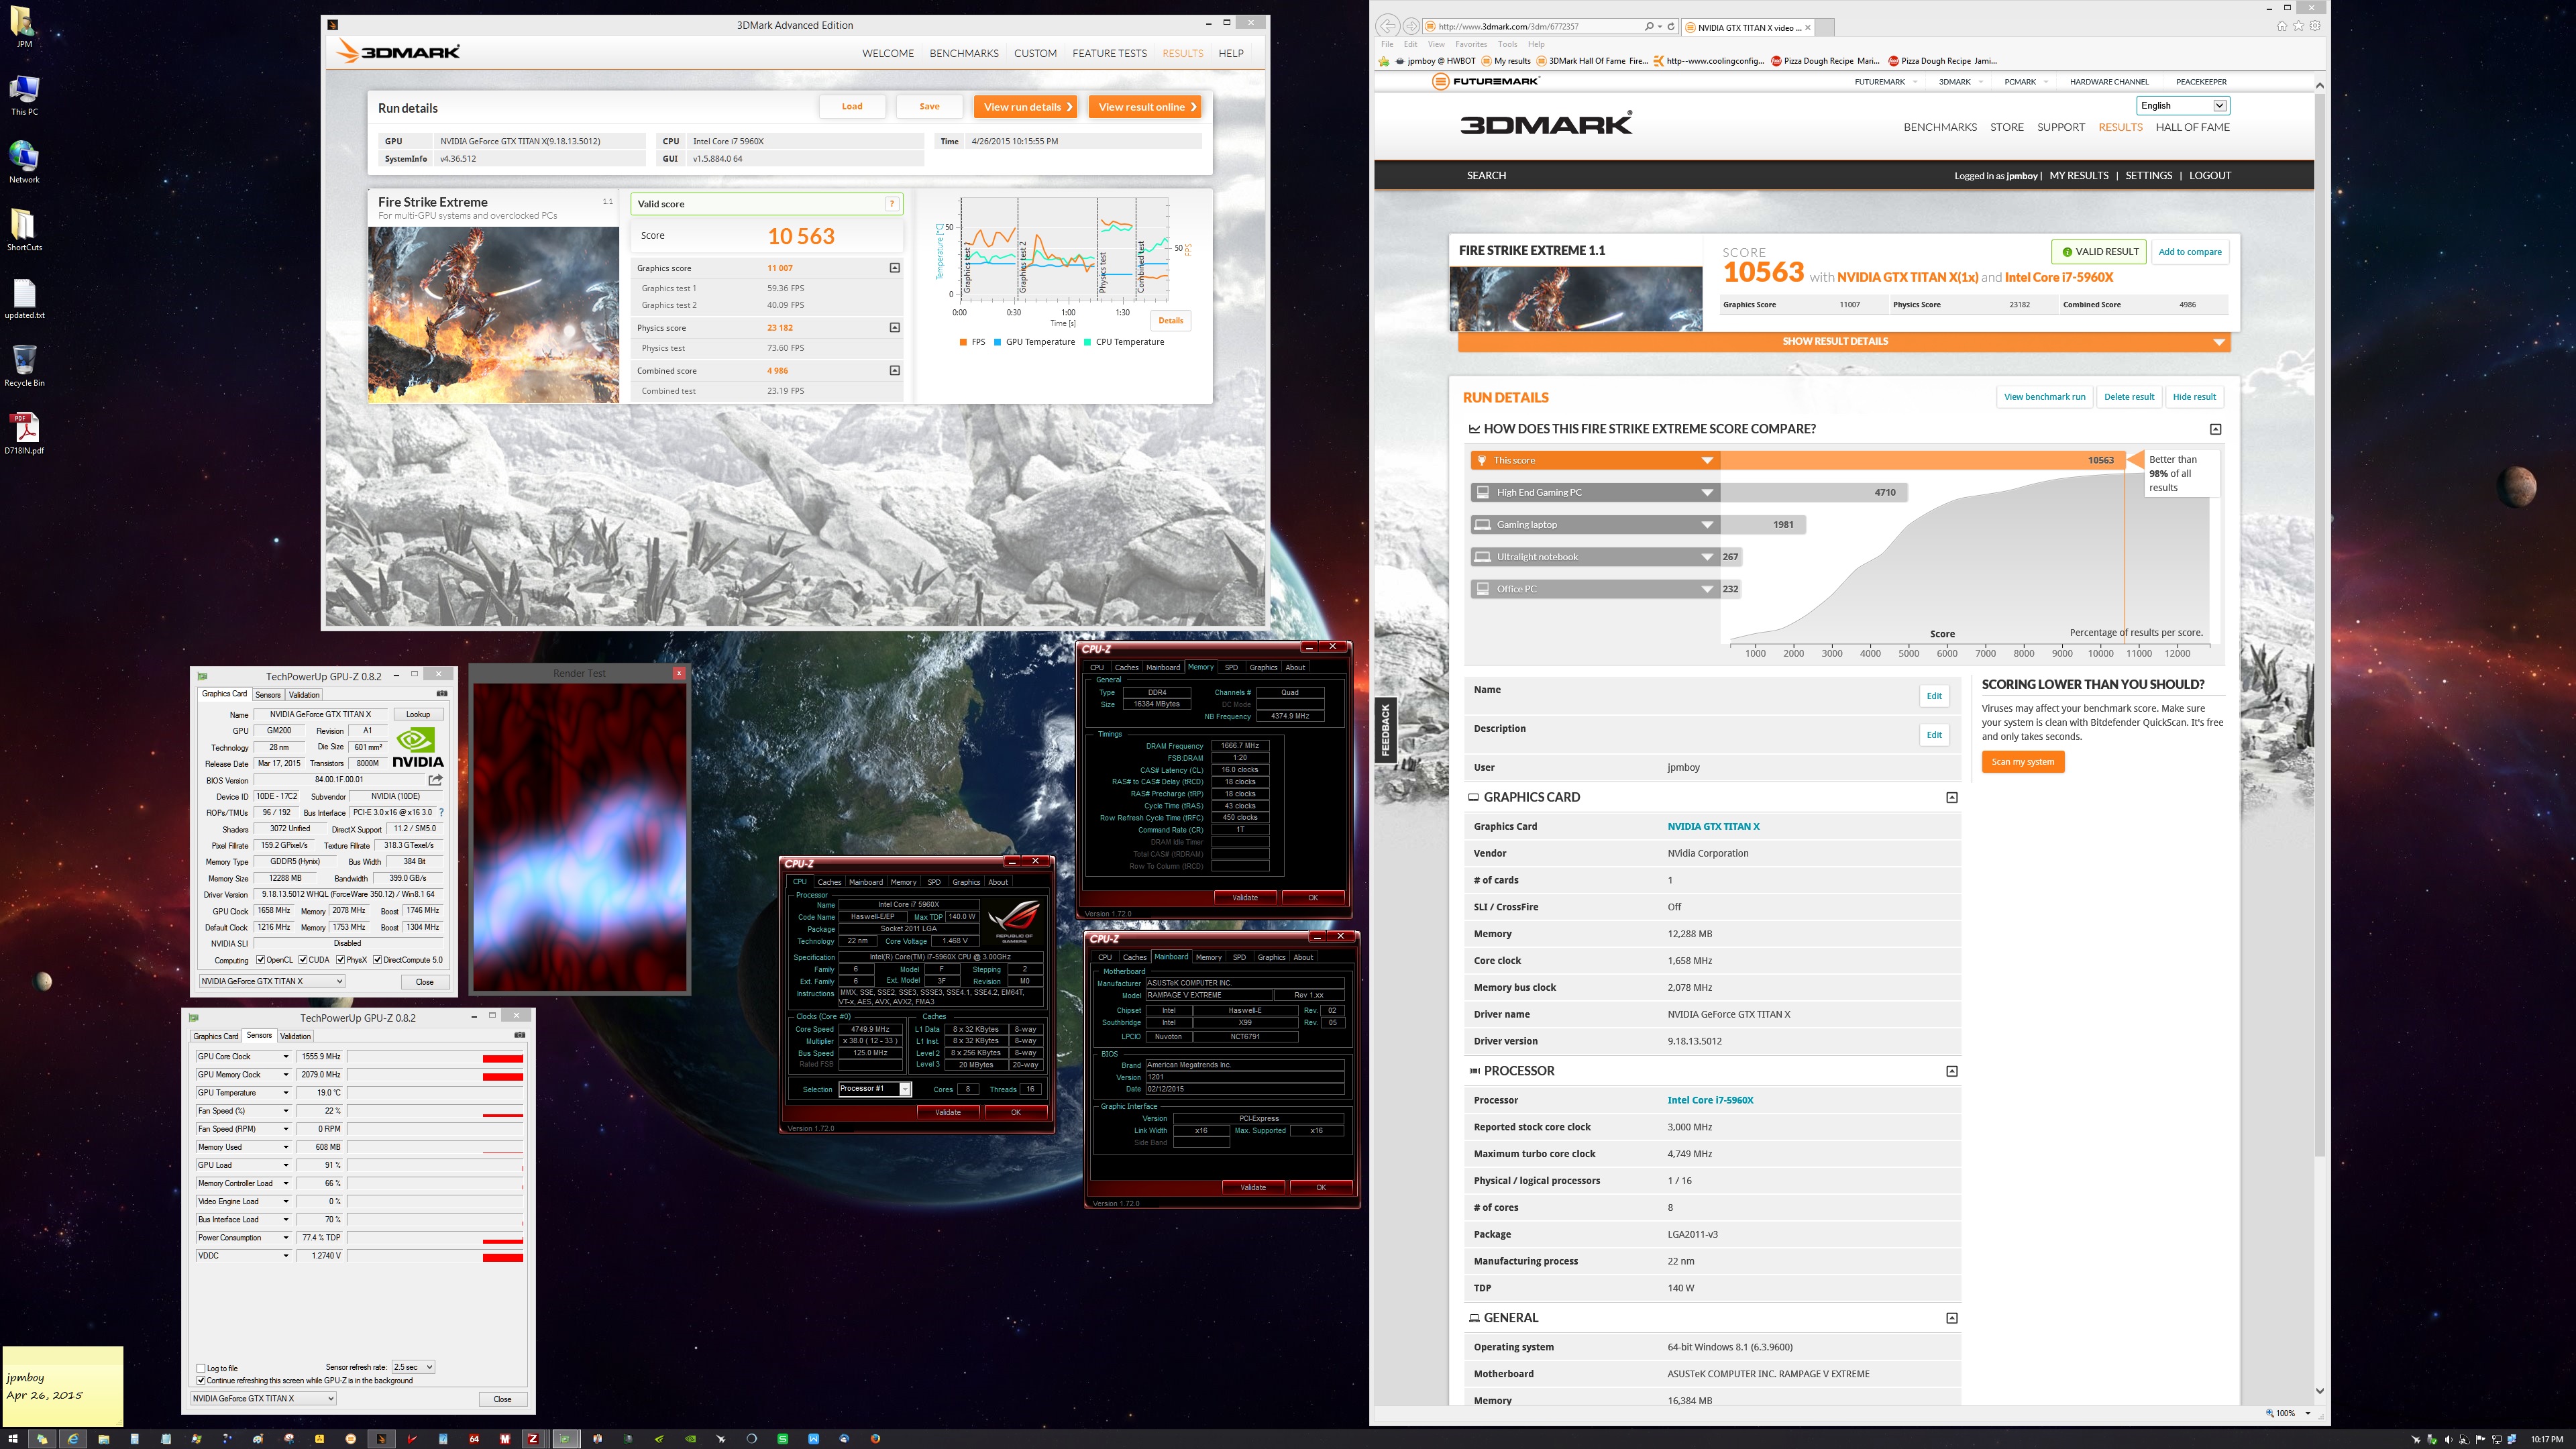Image resolution: width=2576 pixels, height=1449 pixels.
Task: Click add to favorites bar star icon
Action: tap(1384, 61)
